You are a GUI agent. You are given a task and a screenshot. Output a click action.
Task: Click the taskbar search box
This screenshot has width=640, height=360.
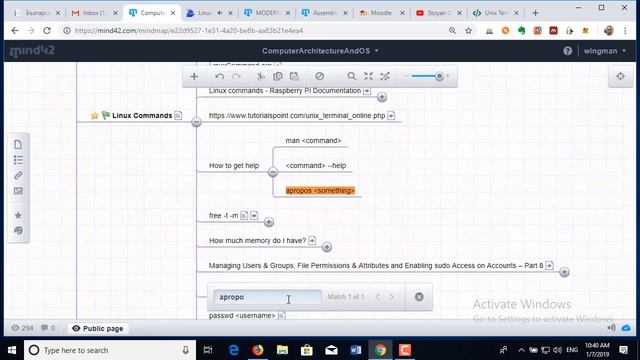(110, 350)
